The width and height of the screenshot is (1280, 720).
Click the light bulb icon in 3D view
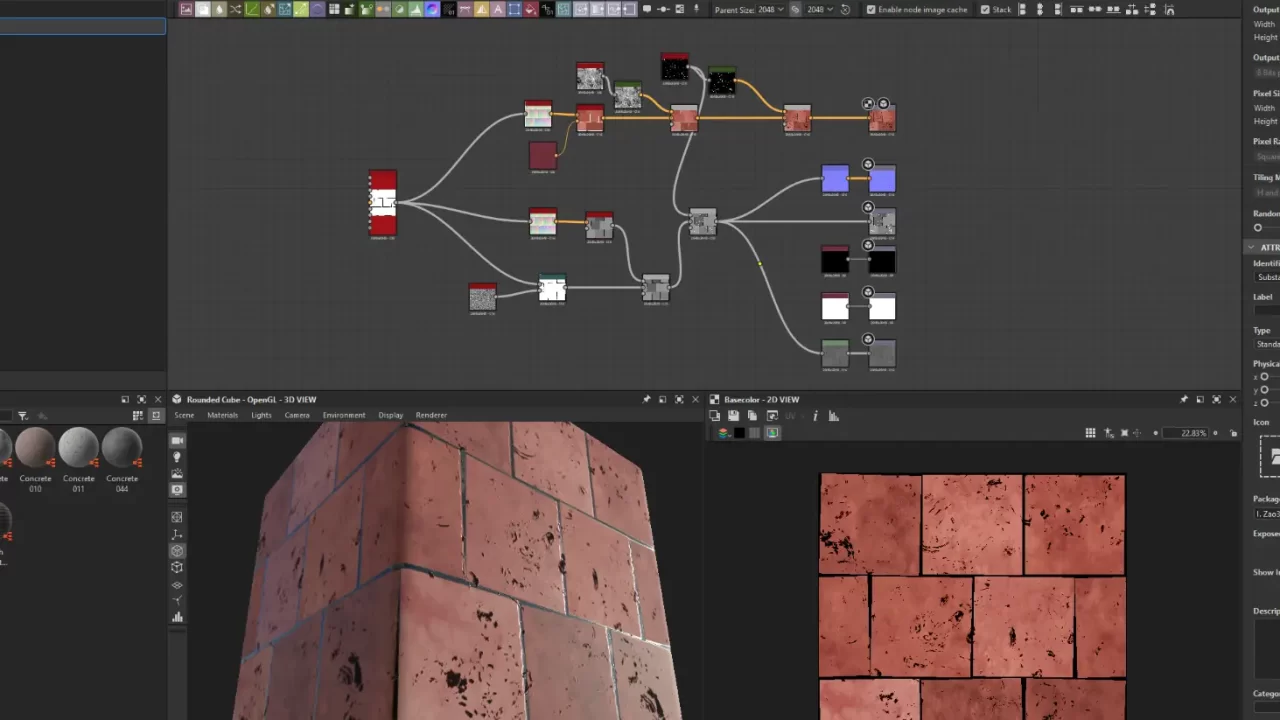177,457
